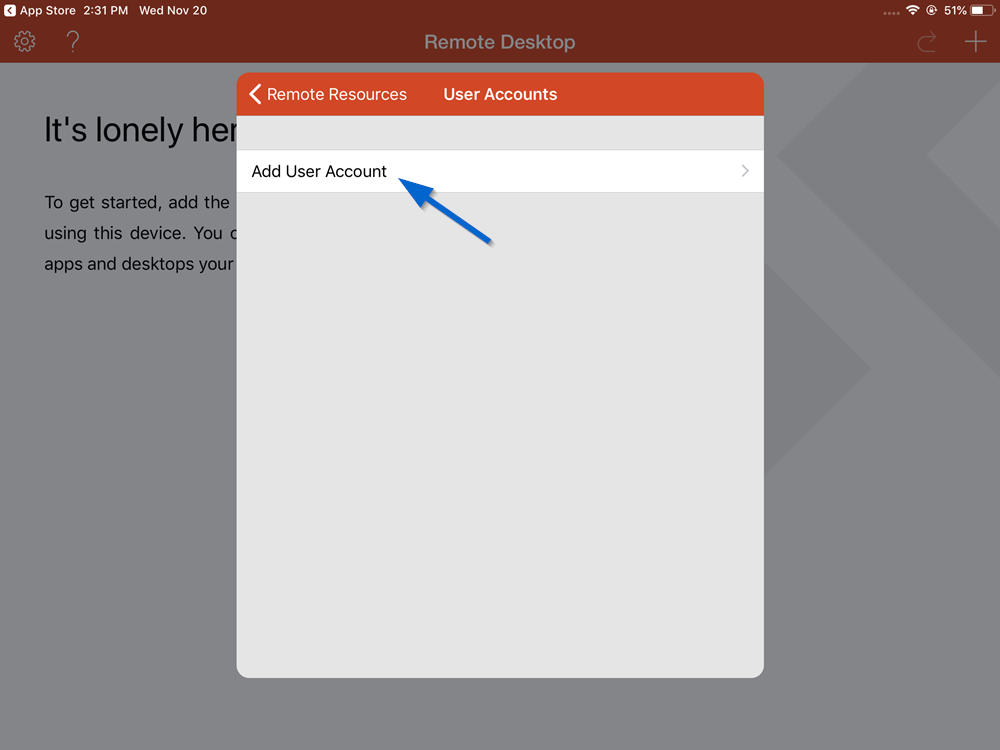Tap the Wi-Fi status icon
This screenshot has width=1000, height=750.
913,10
